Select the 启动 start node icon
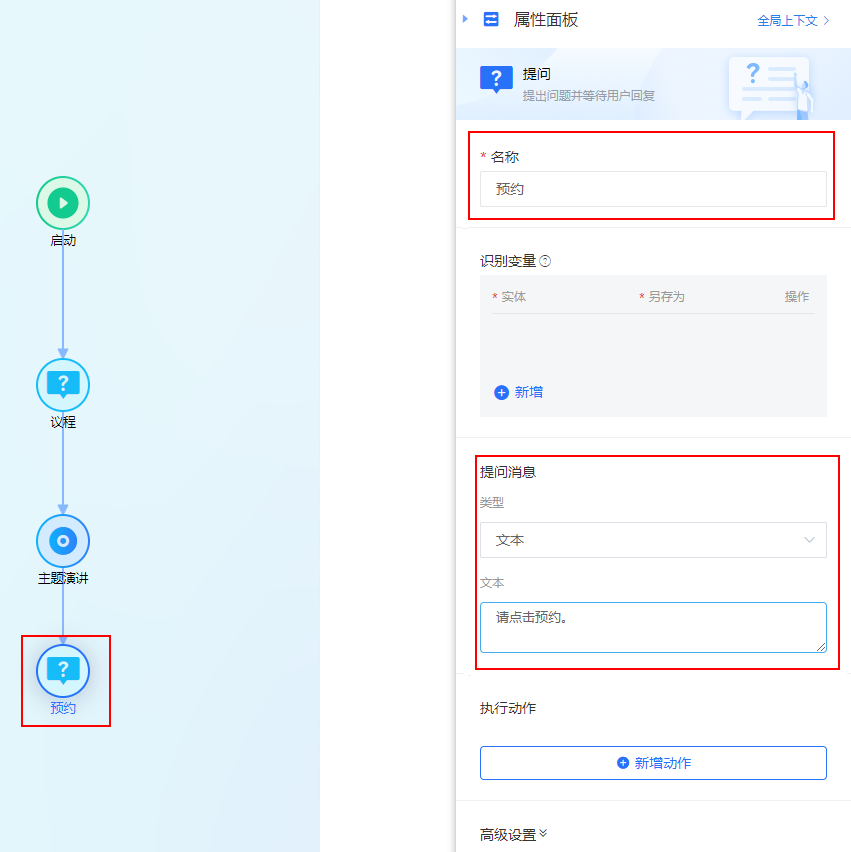This screenshot has width=851, height=852. (63, 203)
